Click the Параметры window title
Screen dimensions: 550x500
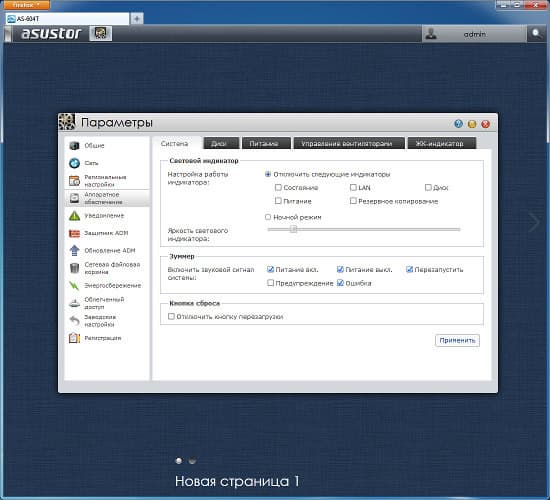pyautogui.click(x=117, y=123)
